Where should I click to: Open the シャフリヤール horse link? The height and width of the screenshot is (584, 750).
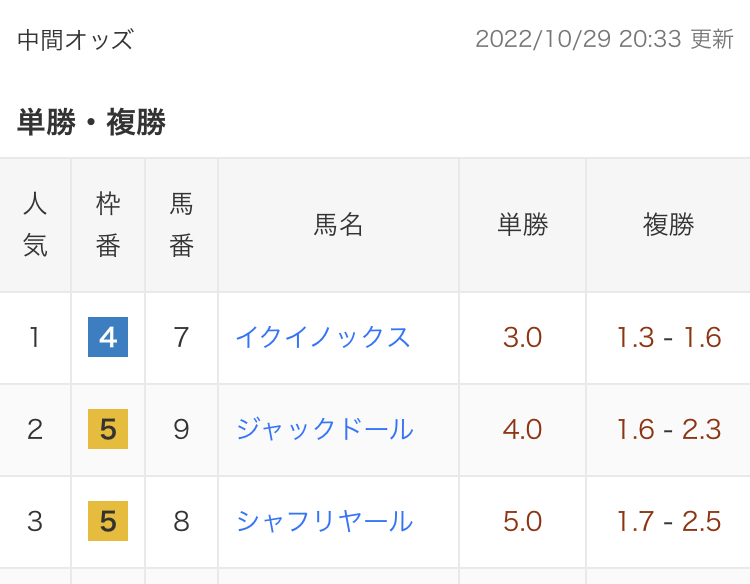pyautogui.click(x=324, y=521)
